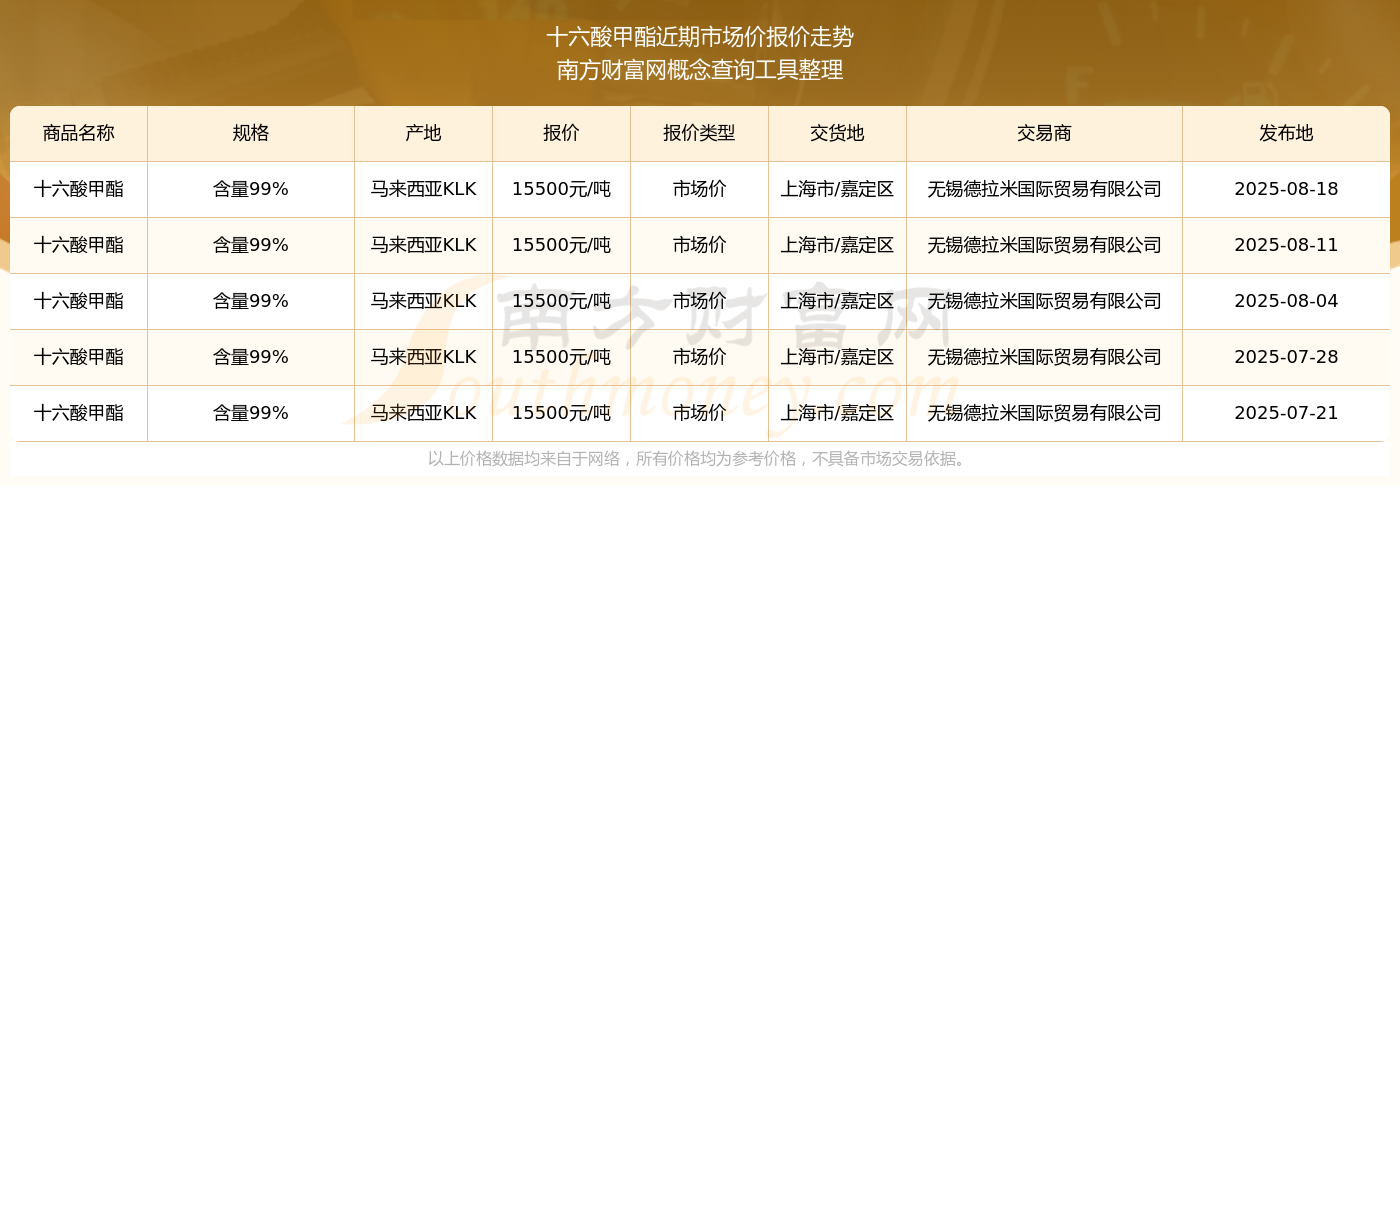The width and height of the screenshot is (1400, 1205).
Task: Select date cell 2025-08-11
Action: click(x=1286, y=245)
